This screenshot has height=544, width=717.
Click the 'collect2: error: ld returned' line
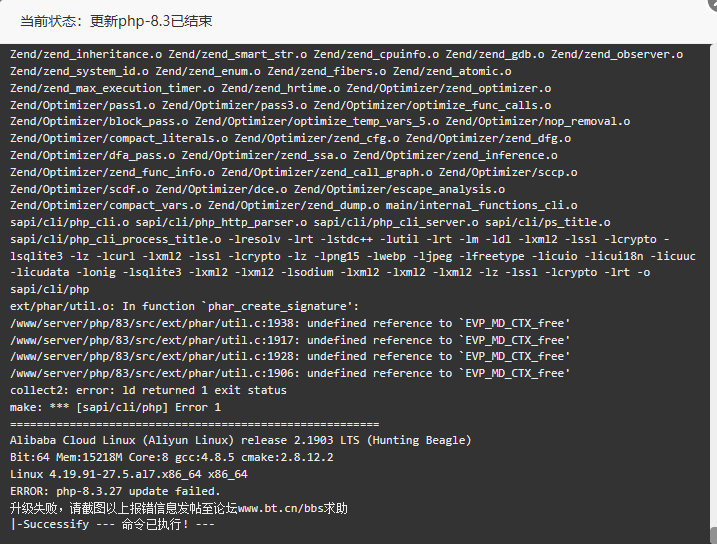tap(148, 390)
